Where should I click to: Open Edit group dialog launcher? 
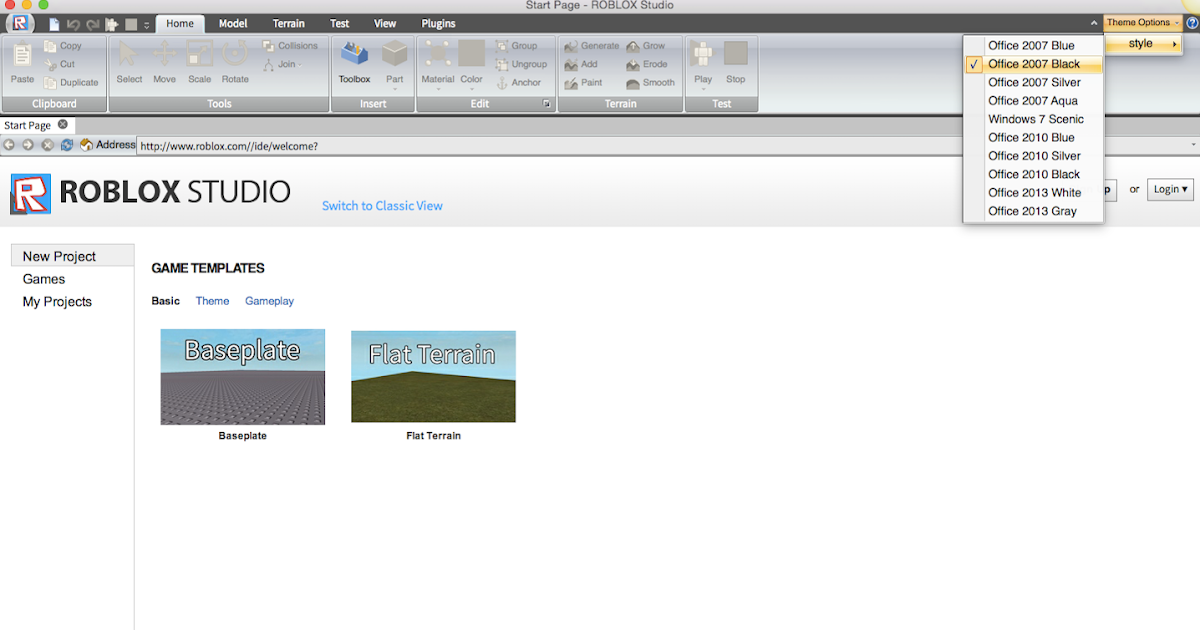click(547, 104)
